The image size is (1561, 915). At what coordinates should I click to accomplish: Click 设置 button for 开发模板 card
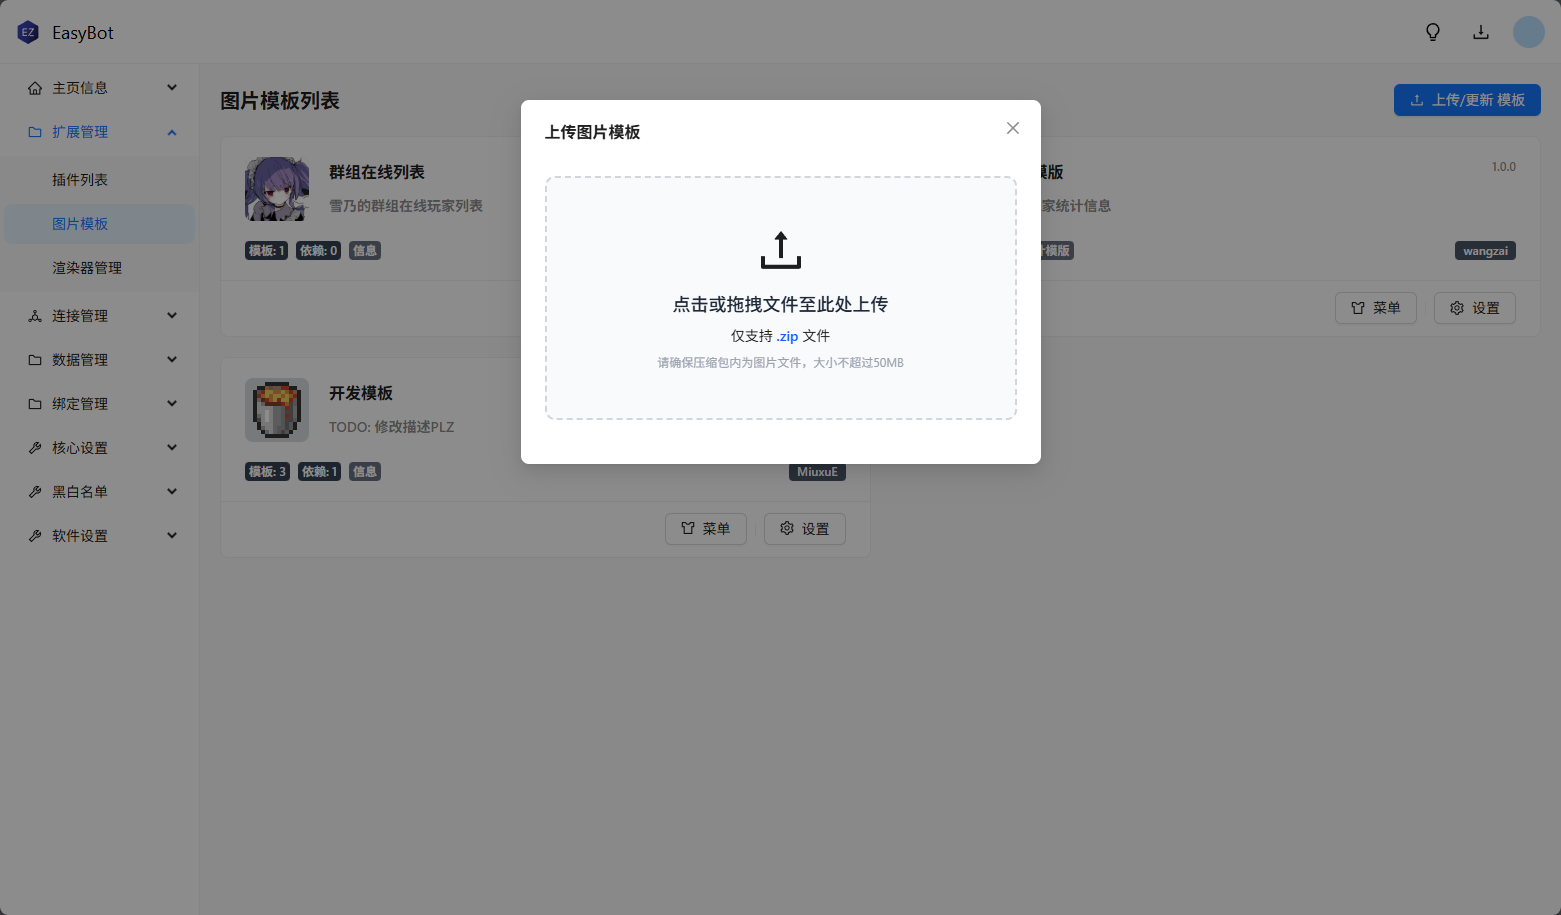coord(804,529)
